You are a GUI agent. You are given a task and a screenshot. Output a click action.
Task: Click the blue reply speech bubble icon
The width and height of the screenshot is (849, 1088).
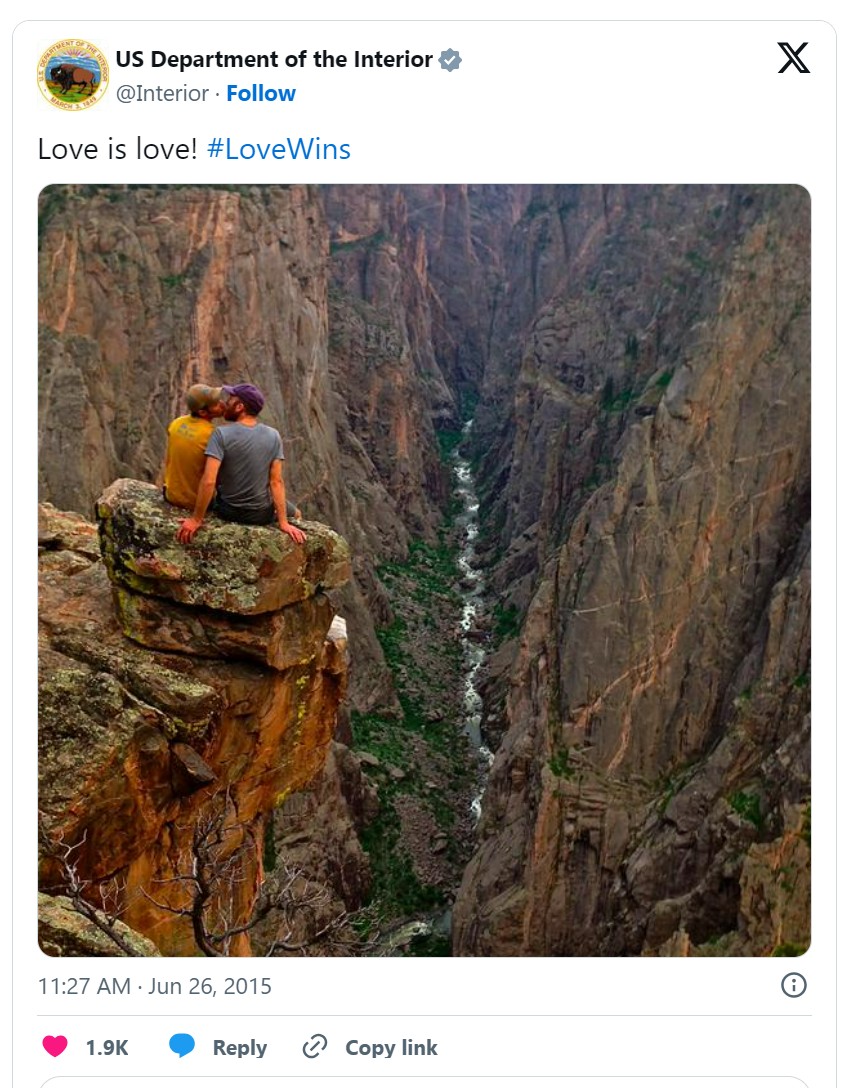tap(182, 1047)
